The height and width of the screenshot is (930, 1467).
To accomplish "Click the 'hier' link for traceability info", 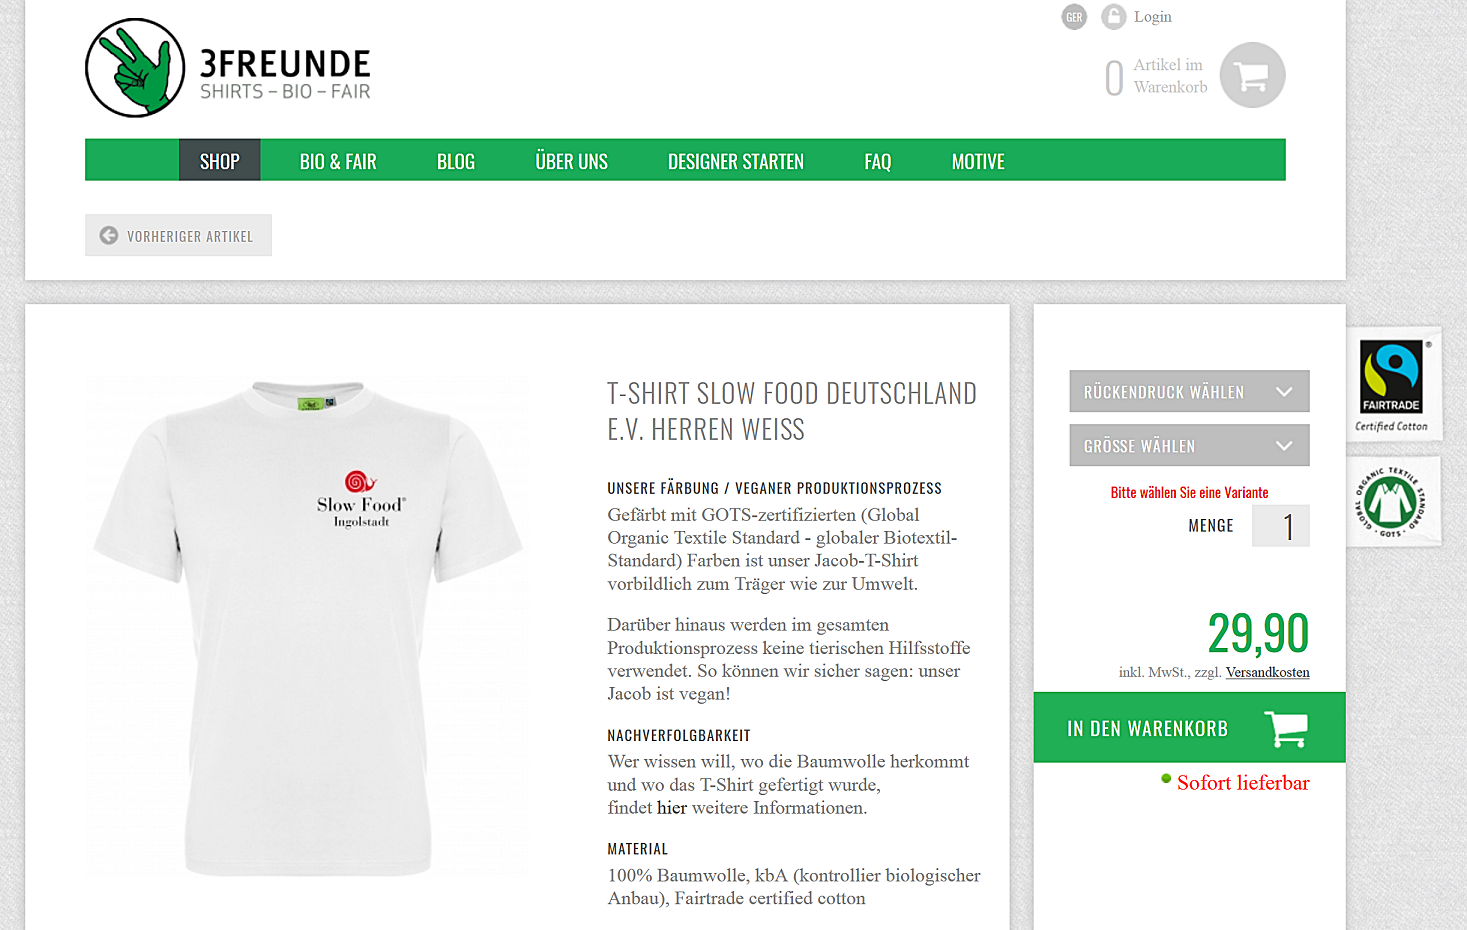I will pyautogui.click(x=672, y=808).
